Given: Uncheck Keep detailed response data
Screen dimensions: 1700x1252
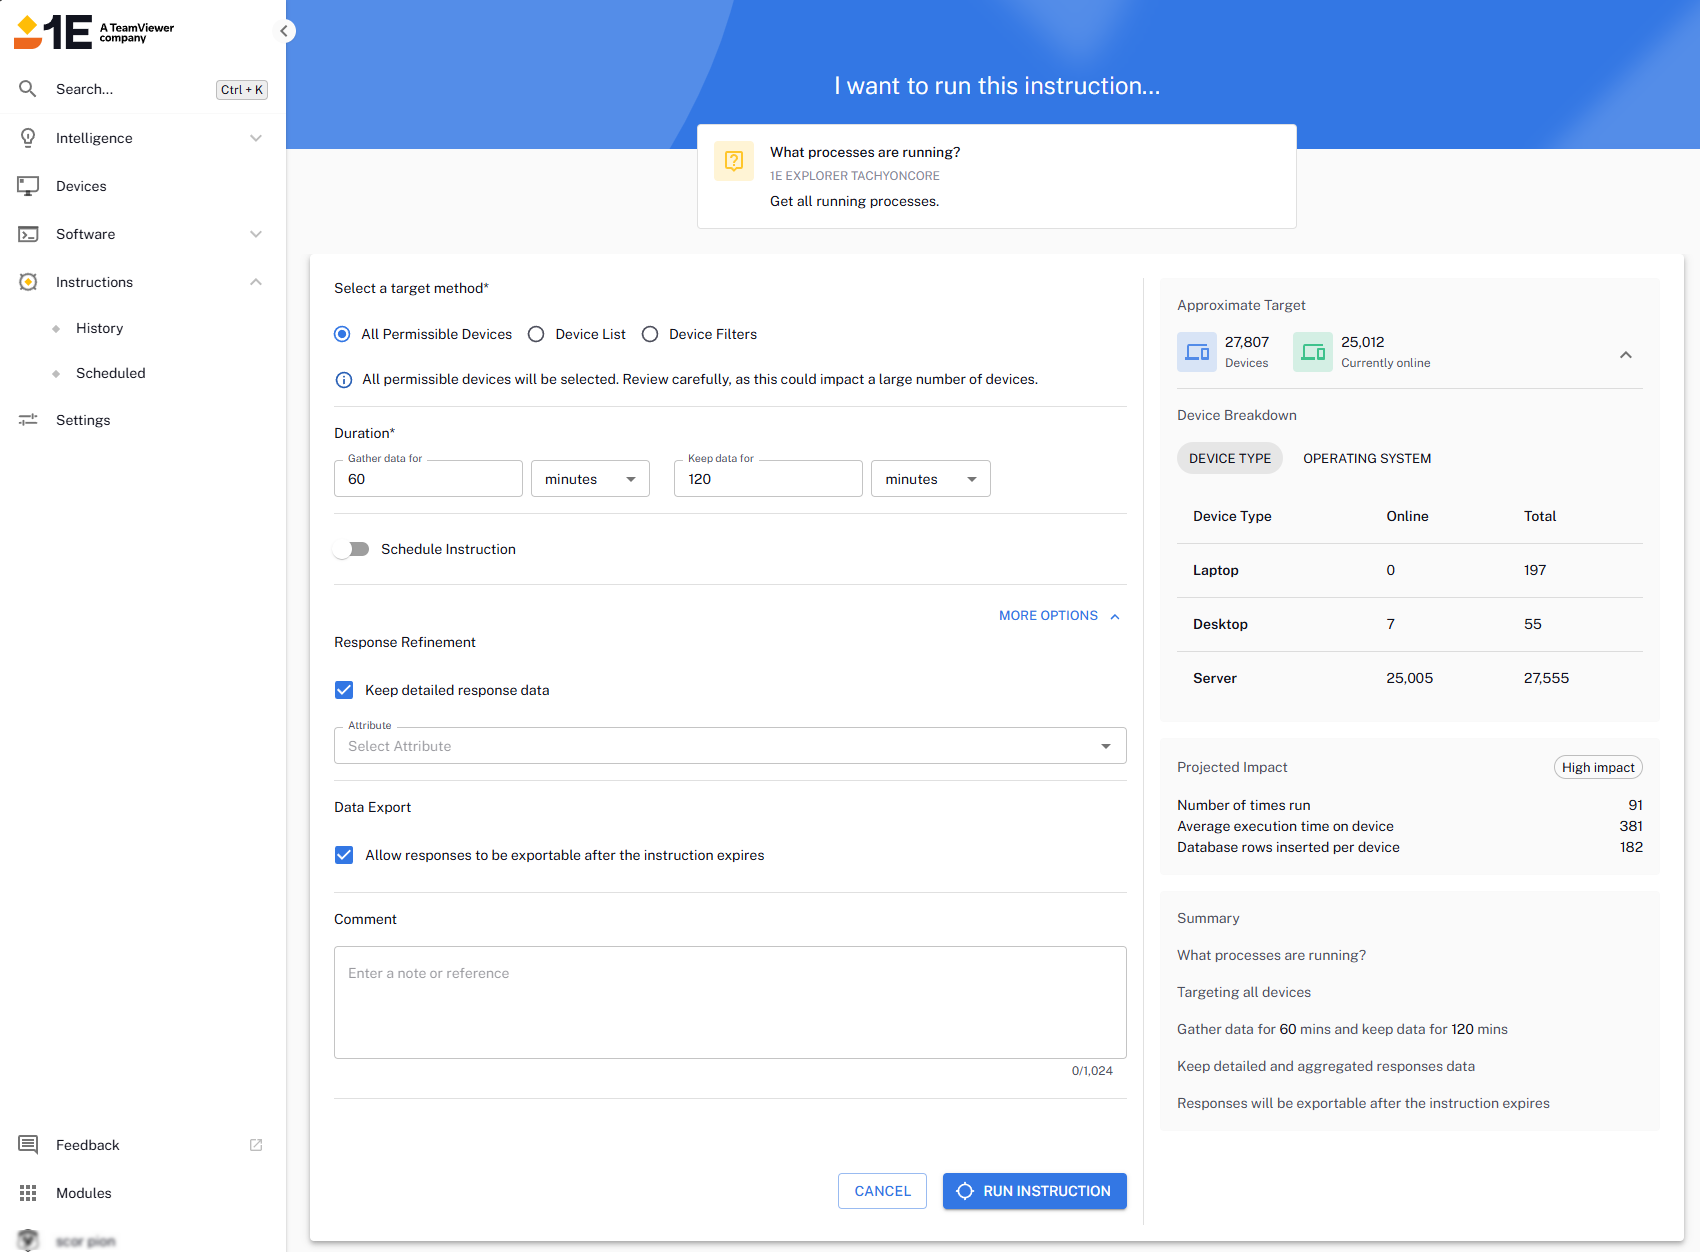Looking at the screenshot, I should coord(344,690).
